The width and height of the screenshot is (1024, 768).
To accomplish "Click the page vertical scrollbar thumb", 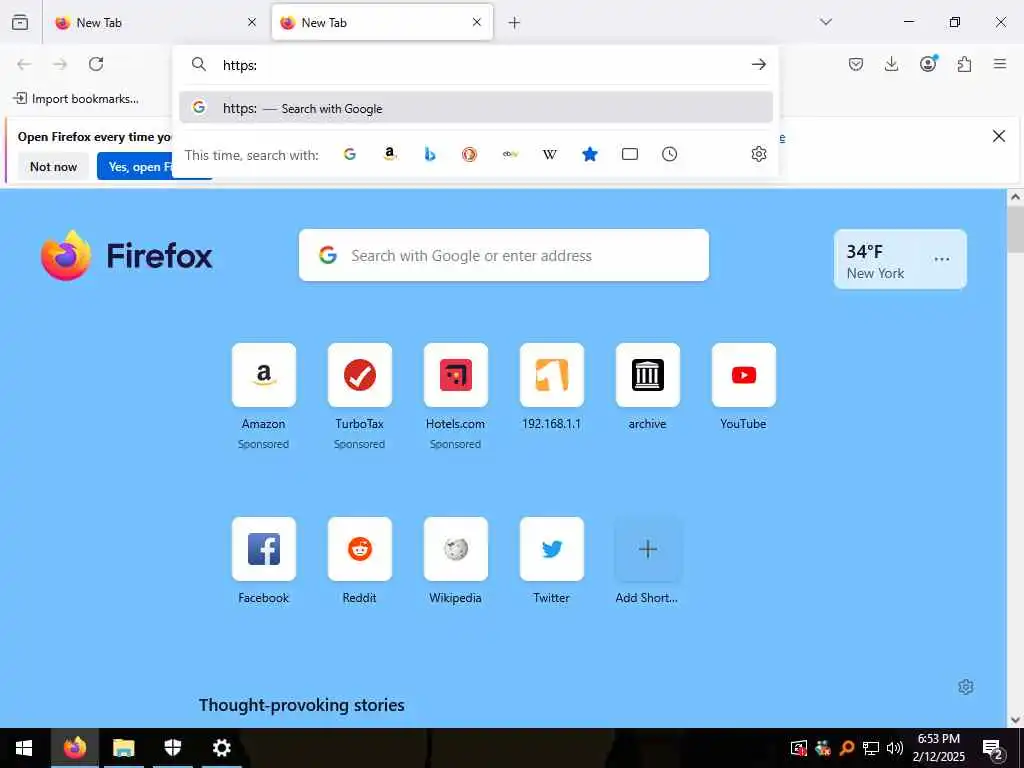I will tap(1015, 229).
